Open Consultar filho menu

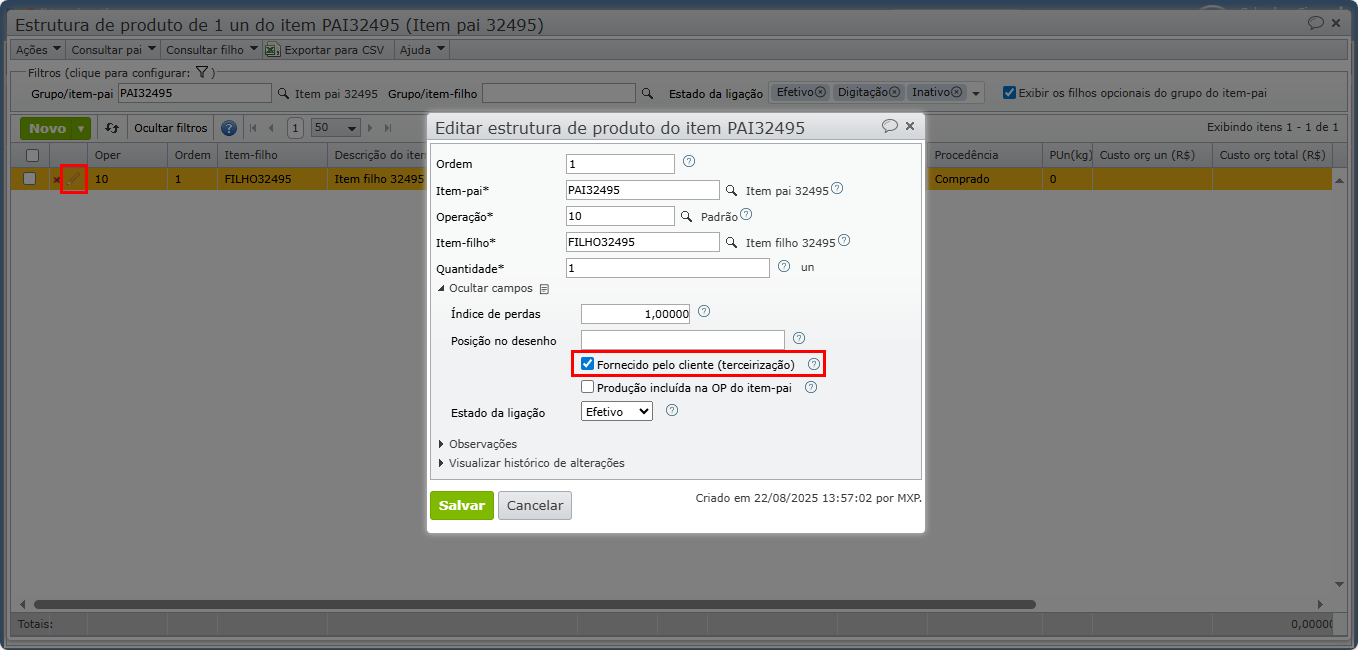212,49
